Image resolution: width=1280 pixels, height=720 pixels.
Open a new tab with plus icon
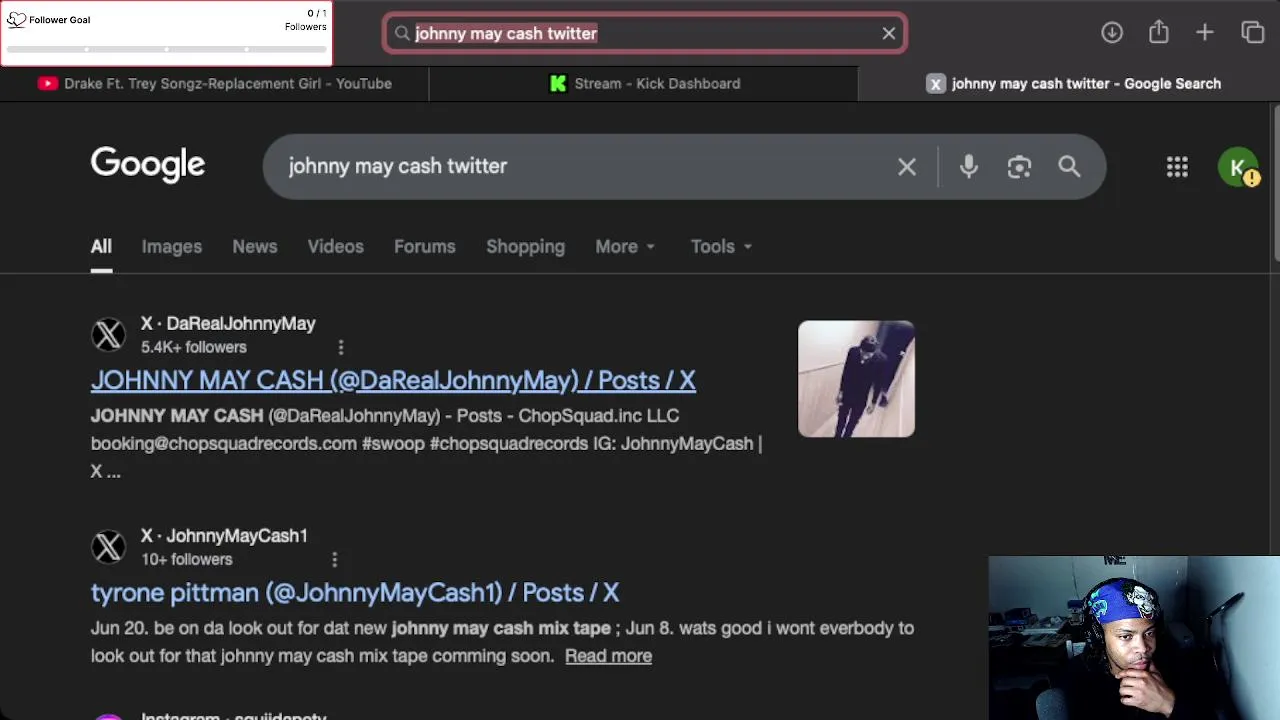tap(1205, 32)
